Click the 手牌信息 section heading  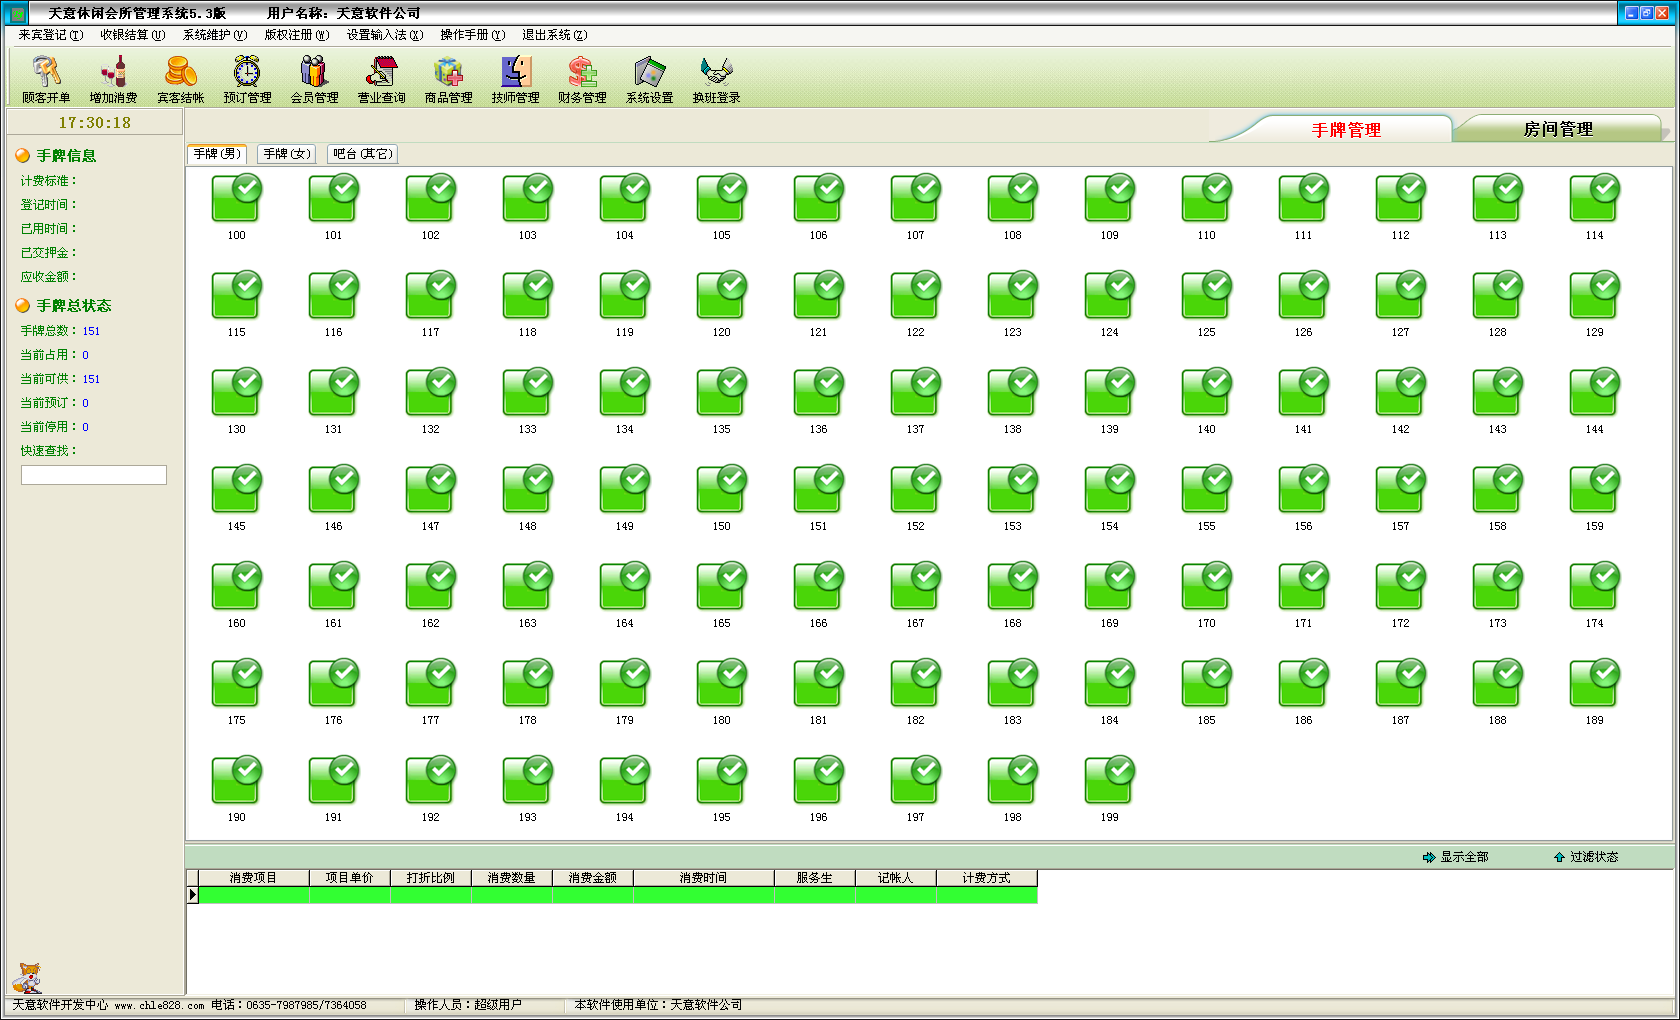coord(66,156)
